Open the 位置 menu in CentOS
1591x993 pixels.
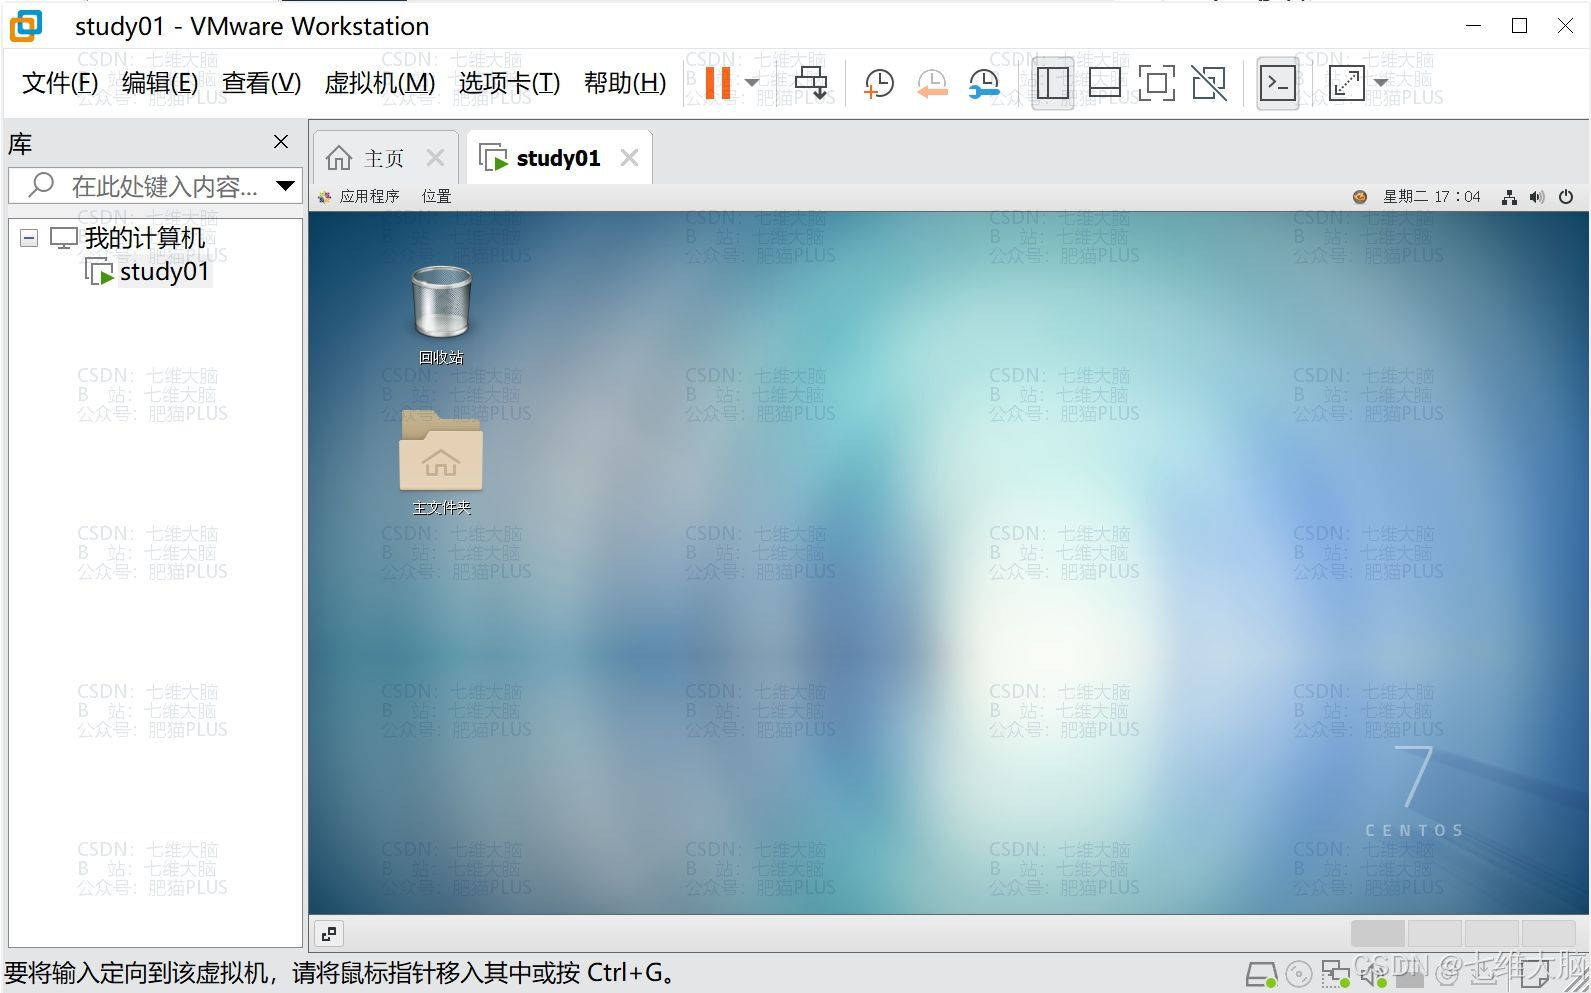[x=436, y=196]
